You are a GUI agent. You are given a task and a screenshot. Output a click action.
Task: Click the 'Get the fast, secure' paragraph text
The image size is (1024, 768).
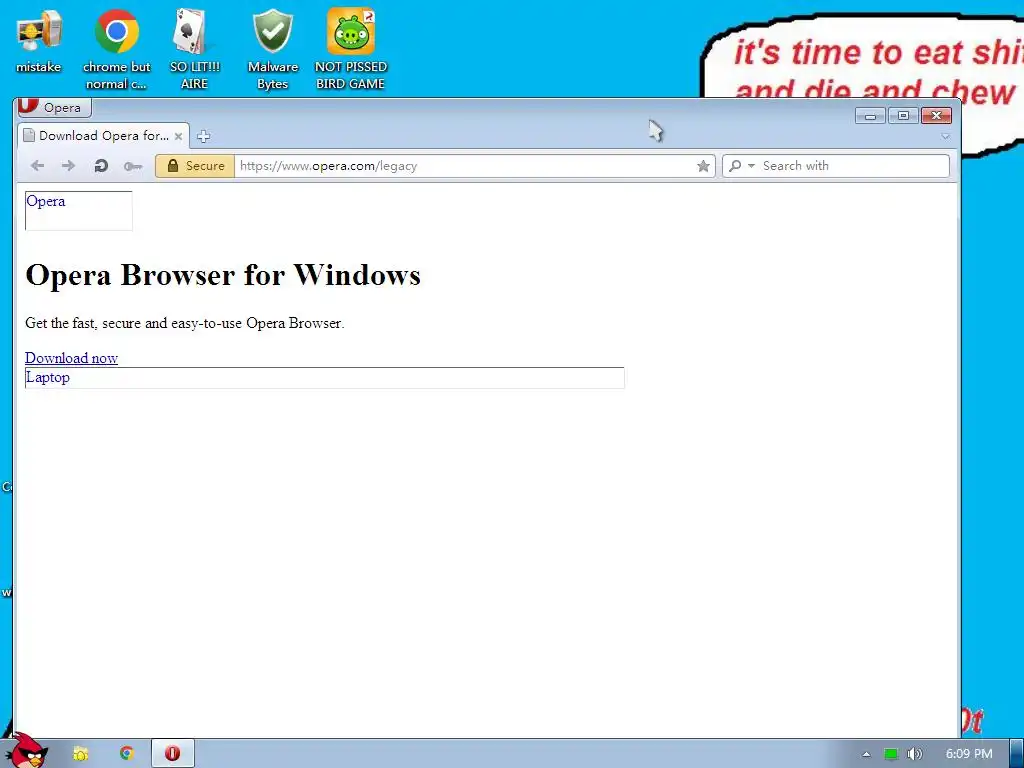pyautogui.click(x=185, y=323)
